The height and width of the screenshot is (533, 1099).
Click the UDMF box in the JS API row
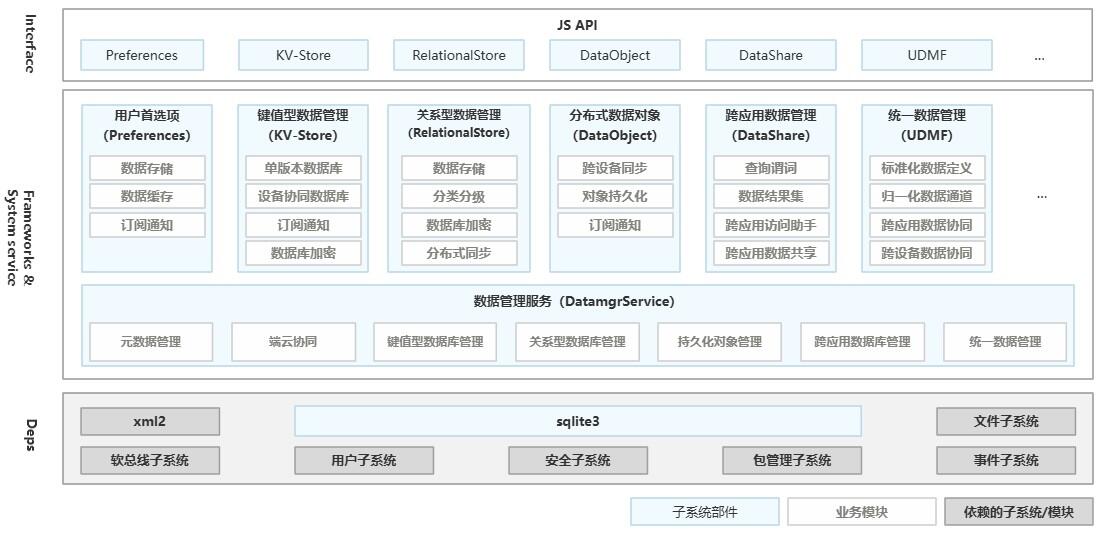coord(926,55)
